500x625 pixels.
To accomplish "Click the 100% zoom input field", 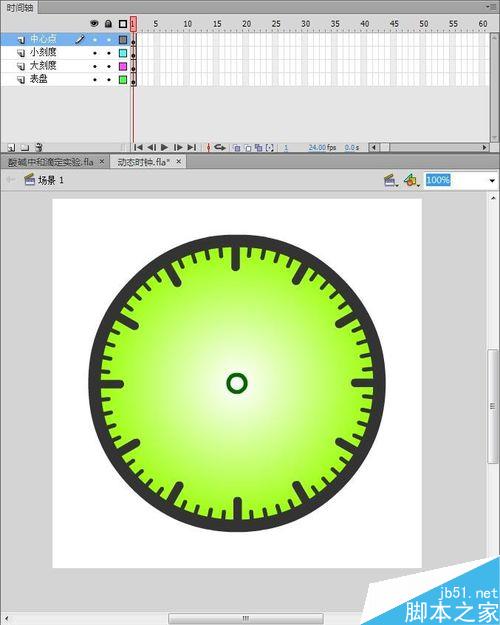I will coord(455,180).
